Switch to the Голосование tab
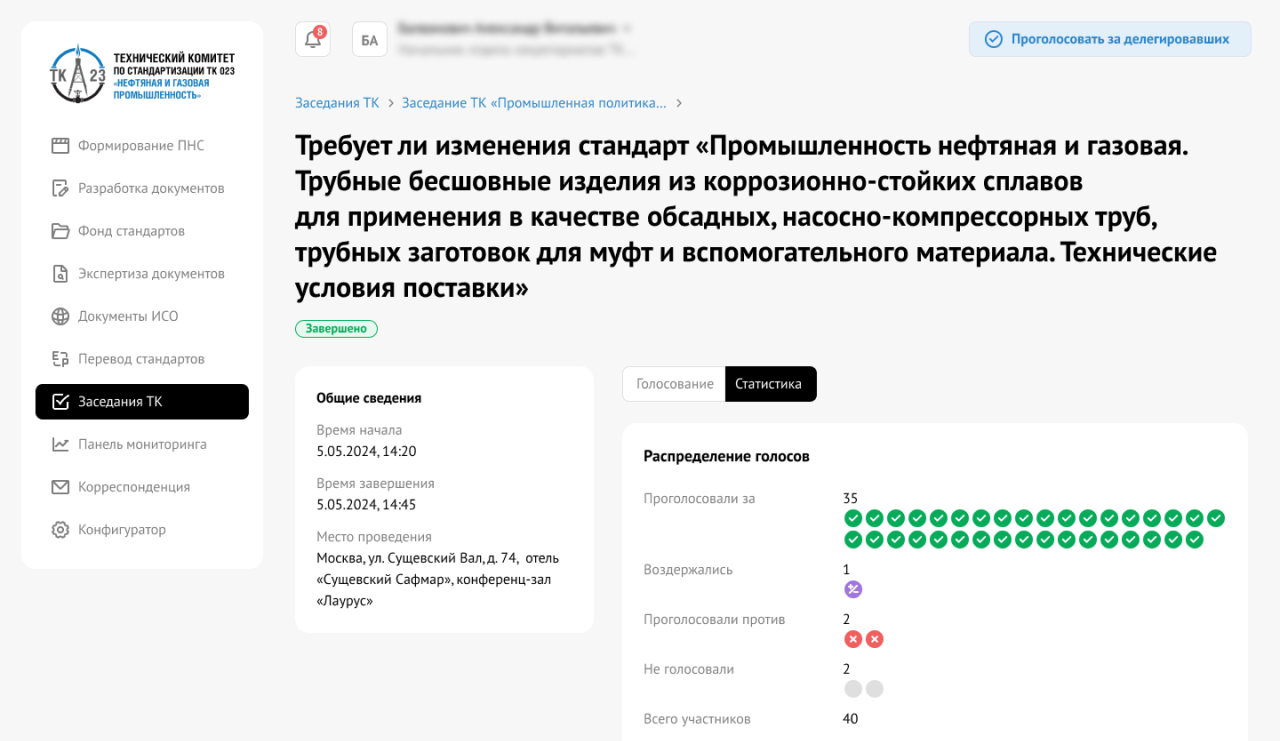Screen dimensions: 1280x741 674,384
